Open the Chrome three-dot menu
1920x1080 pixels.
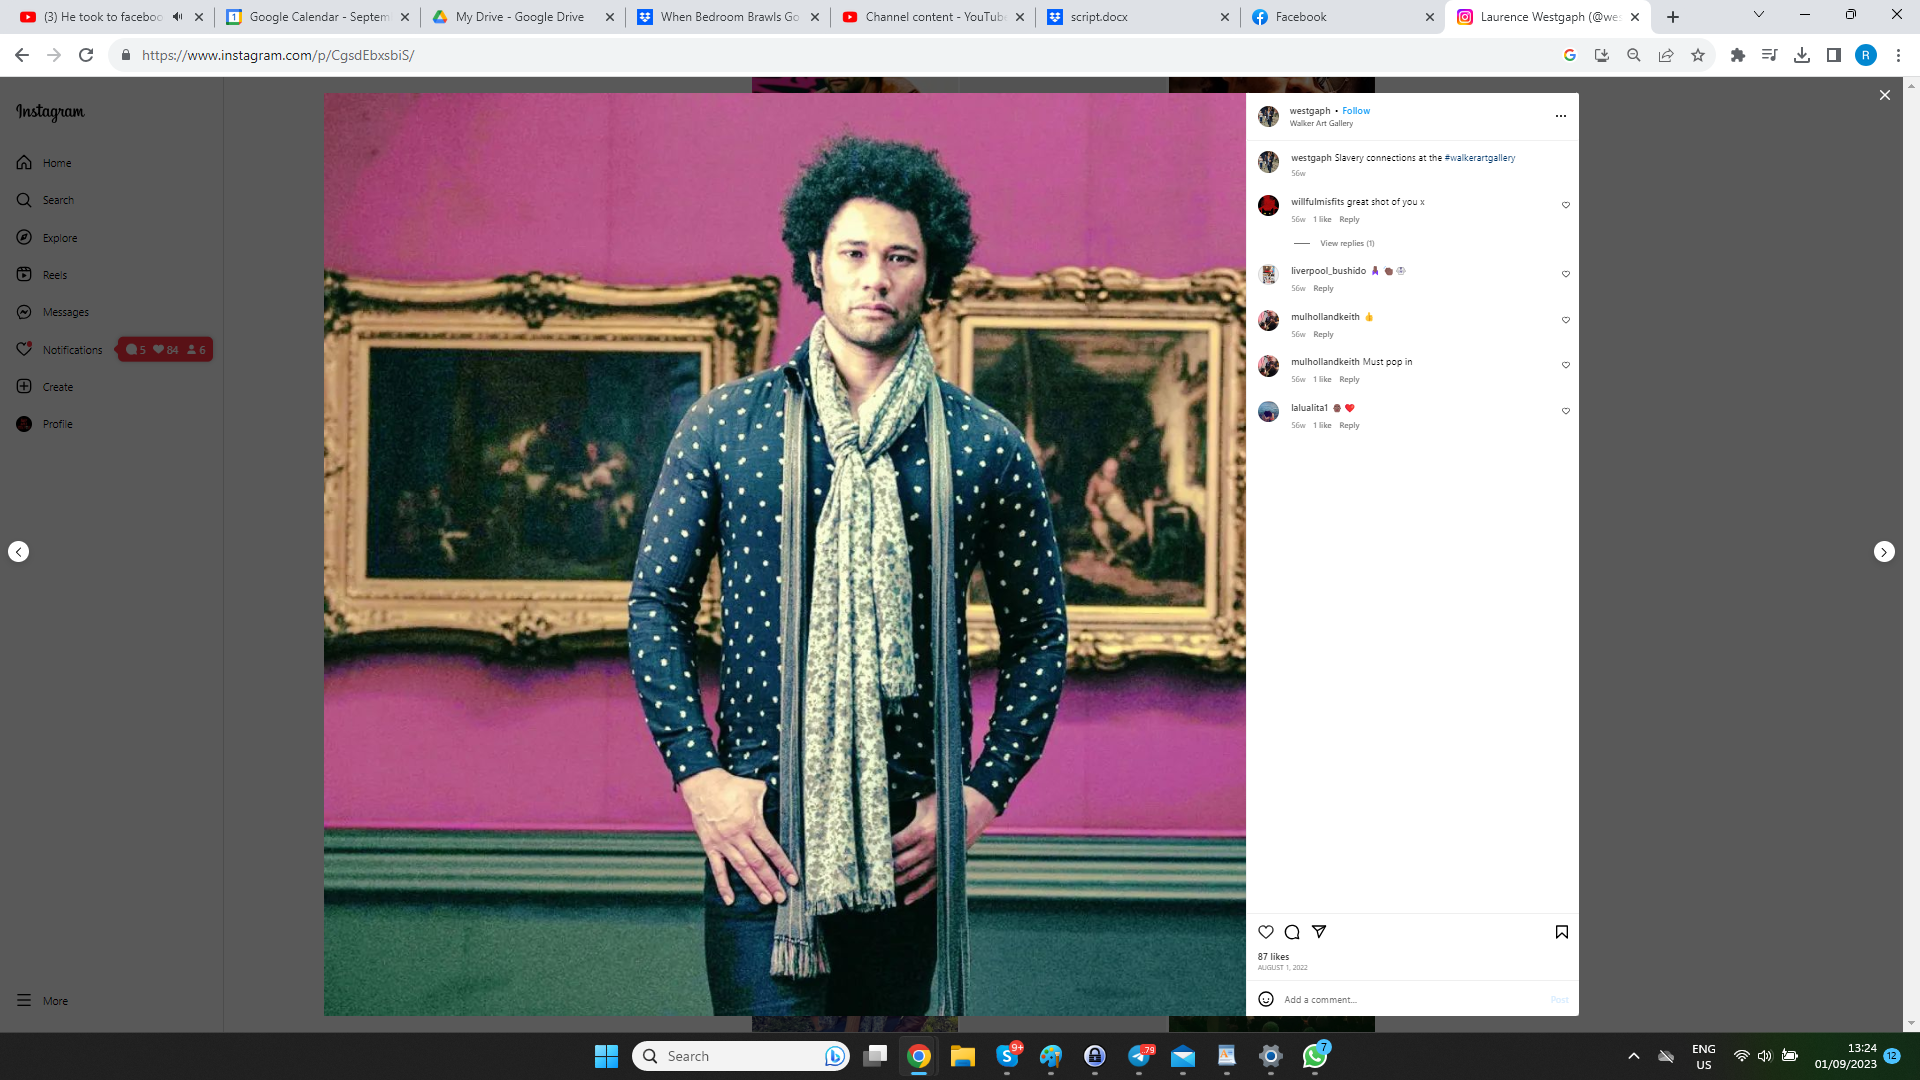coord(1898,55)
